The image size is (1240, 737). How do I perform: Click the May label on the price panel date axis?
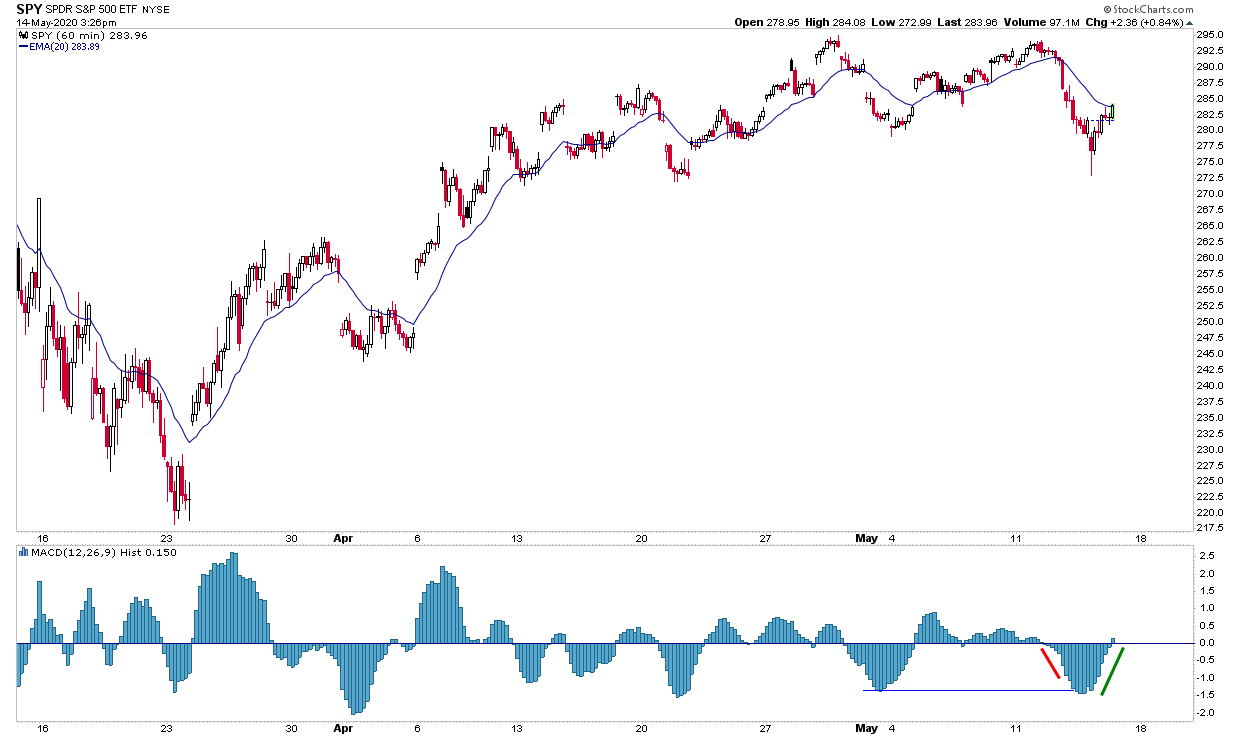coord(866,538)
